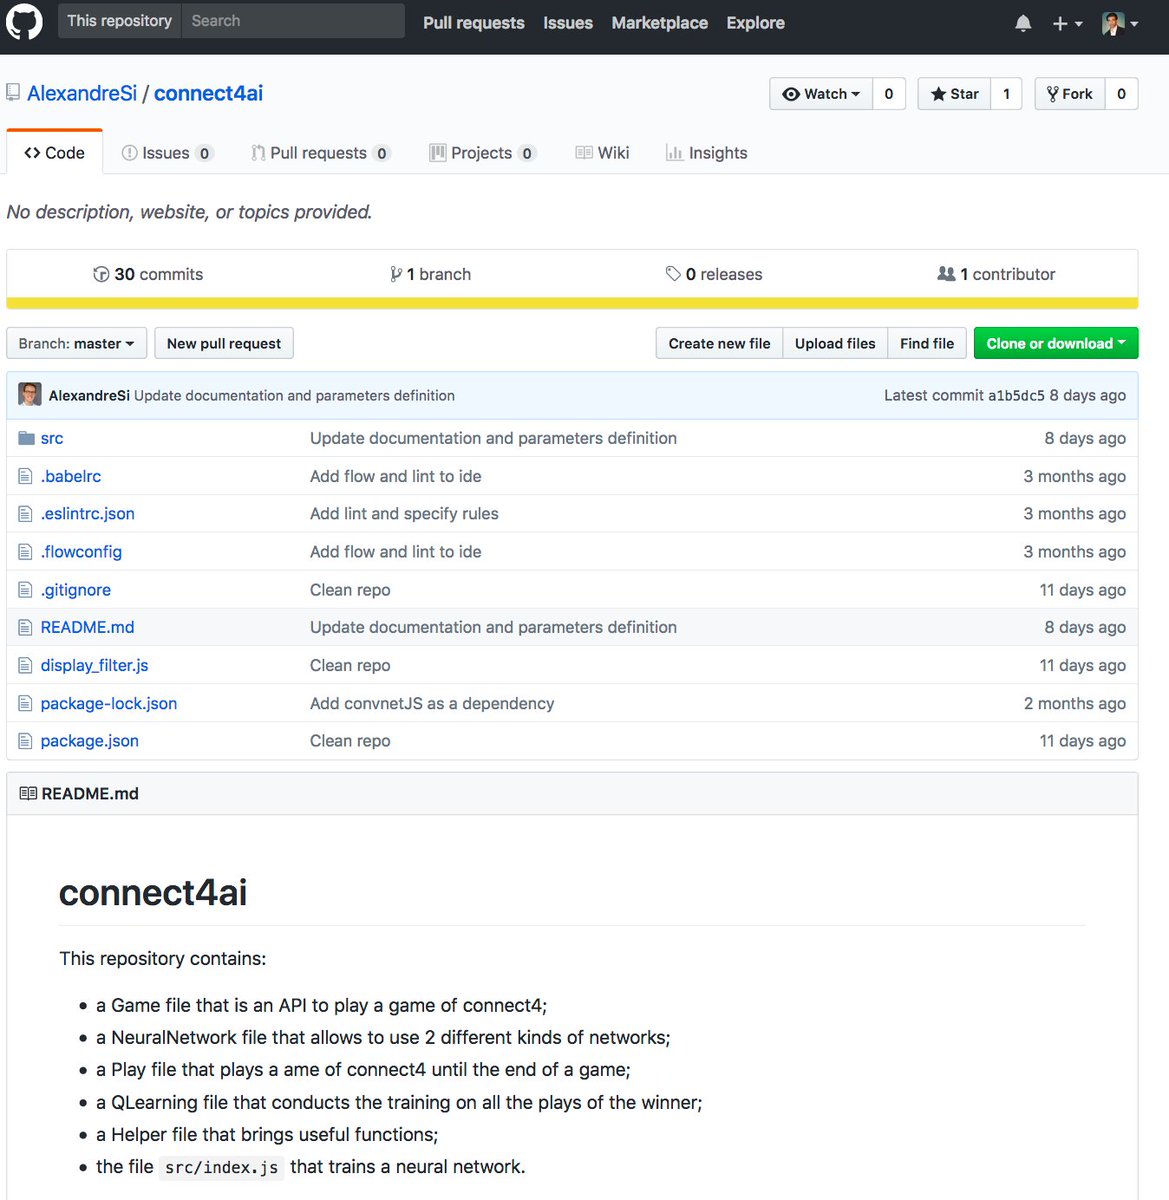The height and width of the screenshot is (1200, 1169).
Task: Open the watchers count 0
Action: (889, 94)
